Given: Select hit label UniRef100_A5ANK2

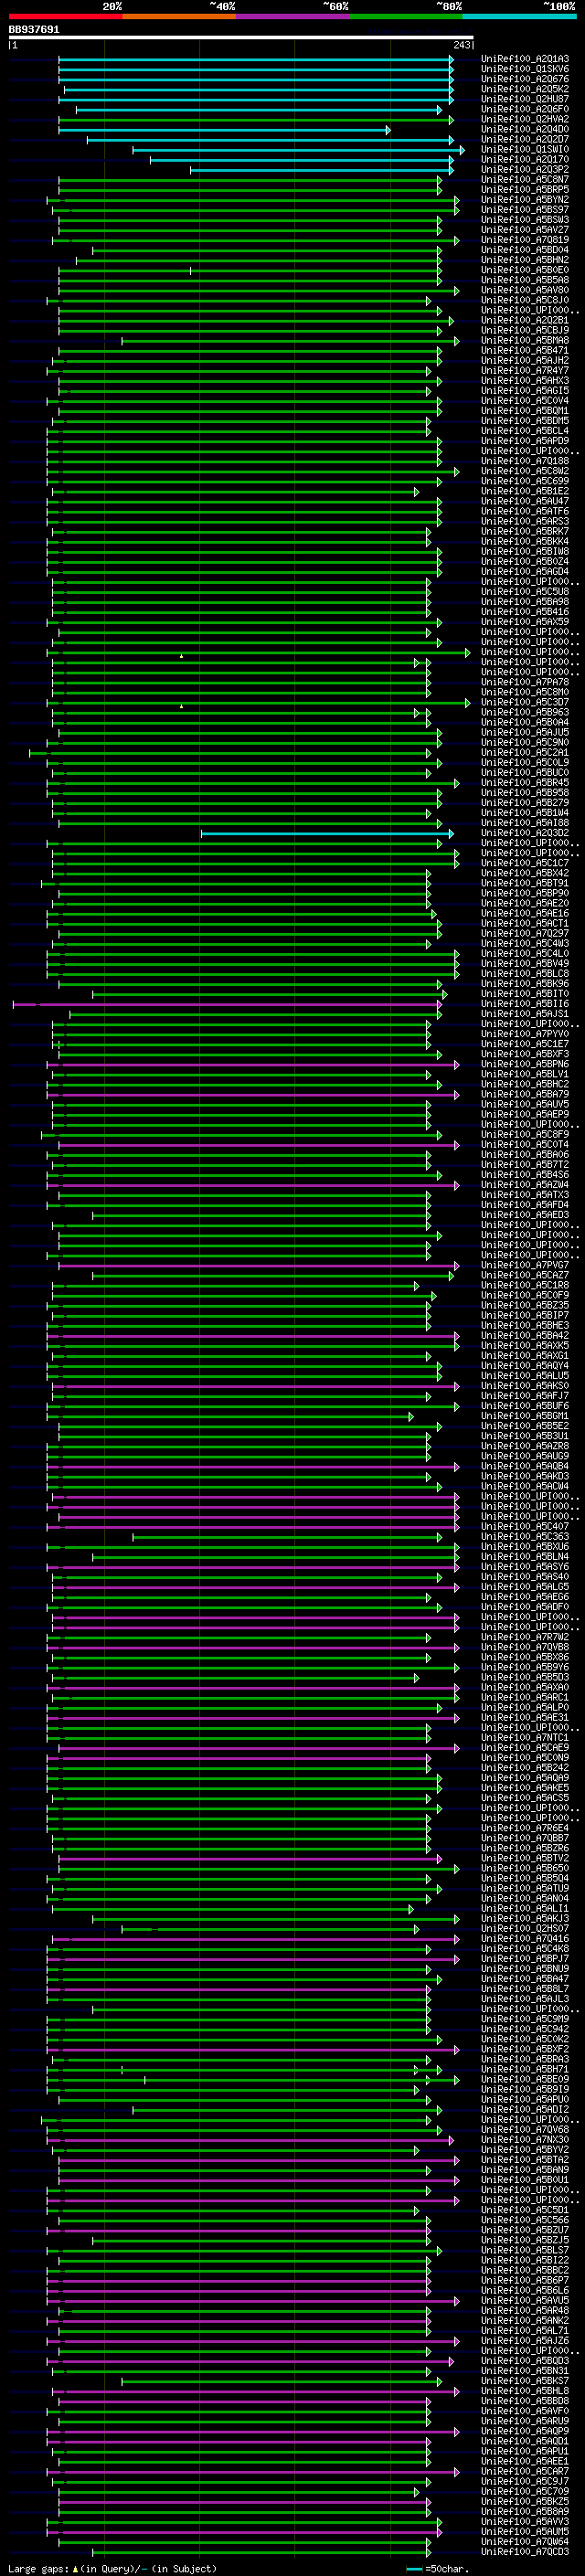Looking at the screenshot, I should pyautogui.click(x=525, y=2320).
